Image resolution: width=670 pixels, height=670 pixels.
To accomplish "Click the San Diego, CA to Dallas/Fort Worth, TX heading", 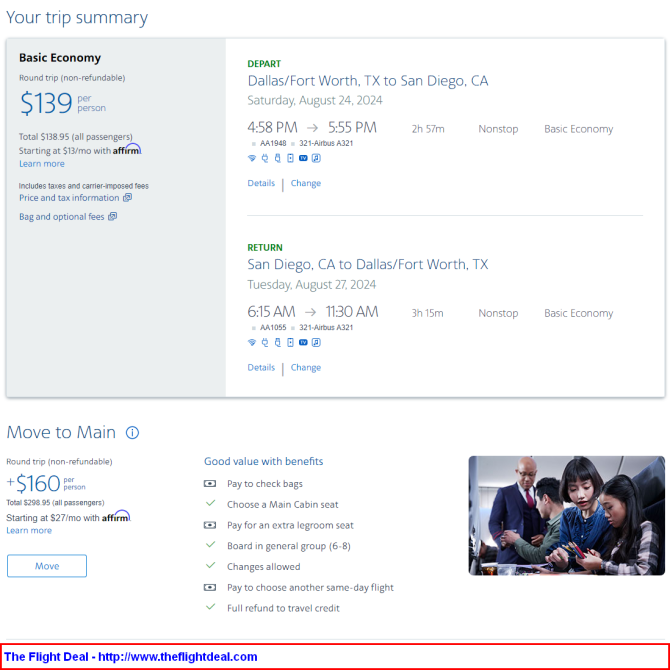I will pyautogui.click(x=367, y=264).
